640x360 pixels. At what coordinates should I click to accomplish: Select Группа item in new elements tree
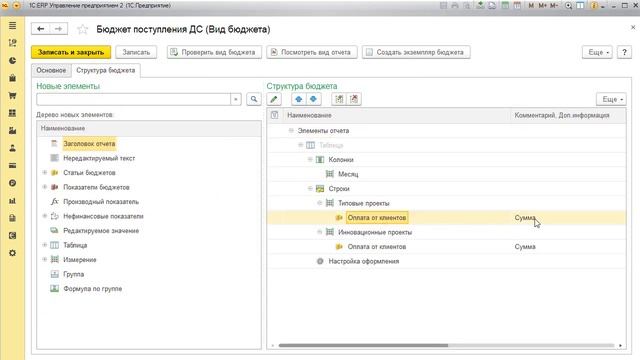pos(73,274)
